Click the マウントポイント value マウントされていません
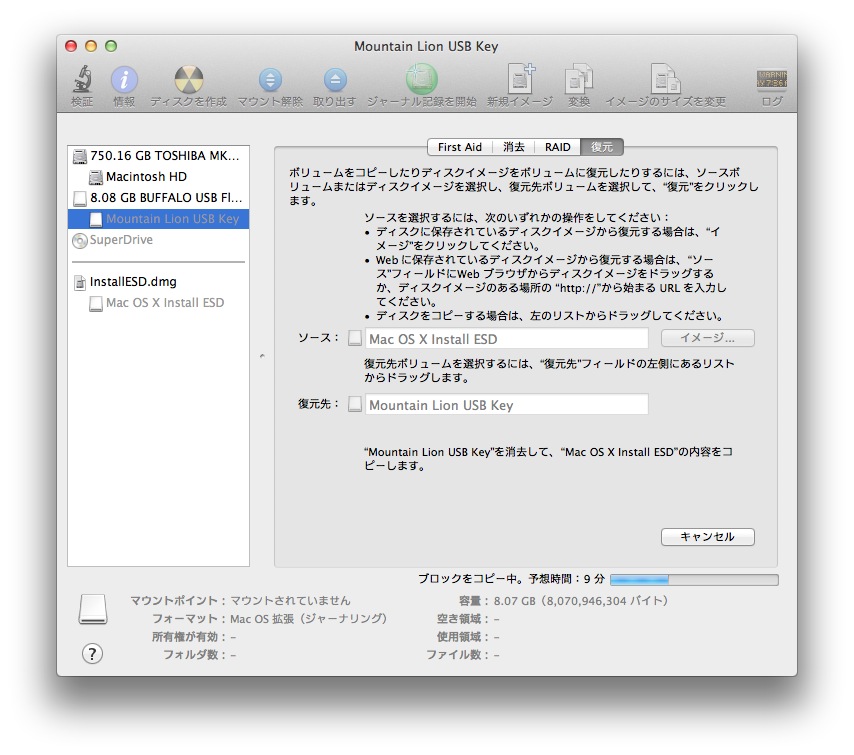The width and height of the screenshot is (854, 755). click(290, 601)
